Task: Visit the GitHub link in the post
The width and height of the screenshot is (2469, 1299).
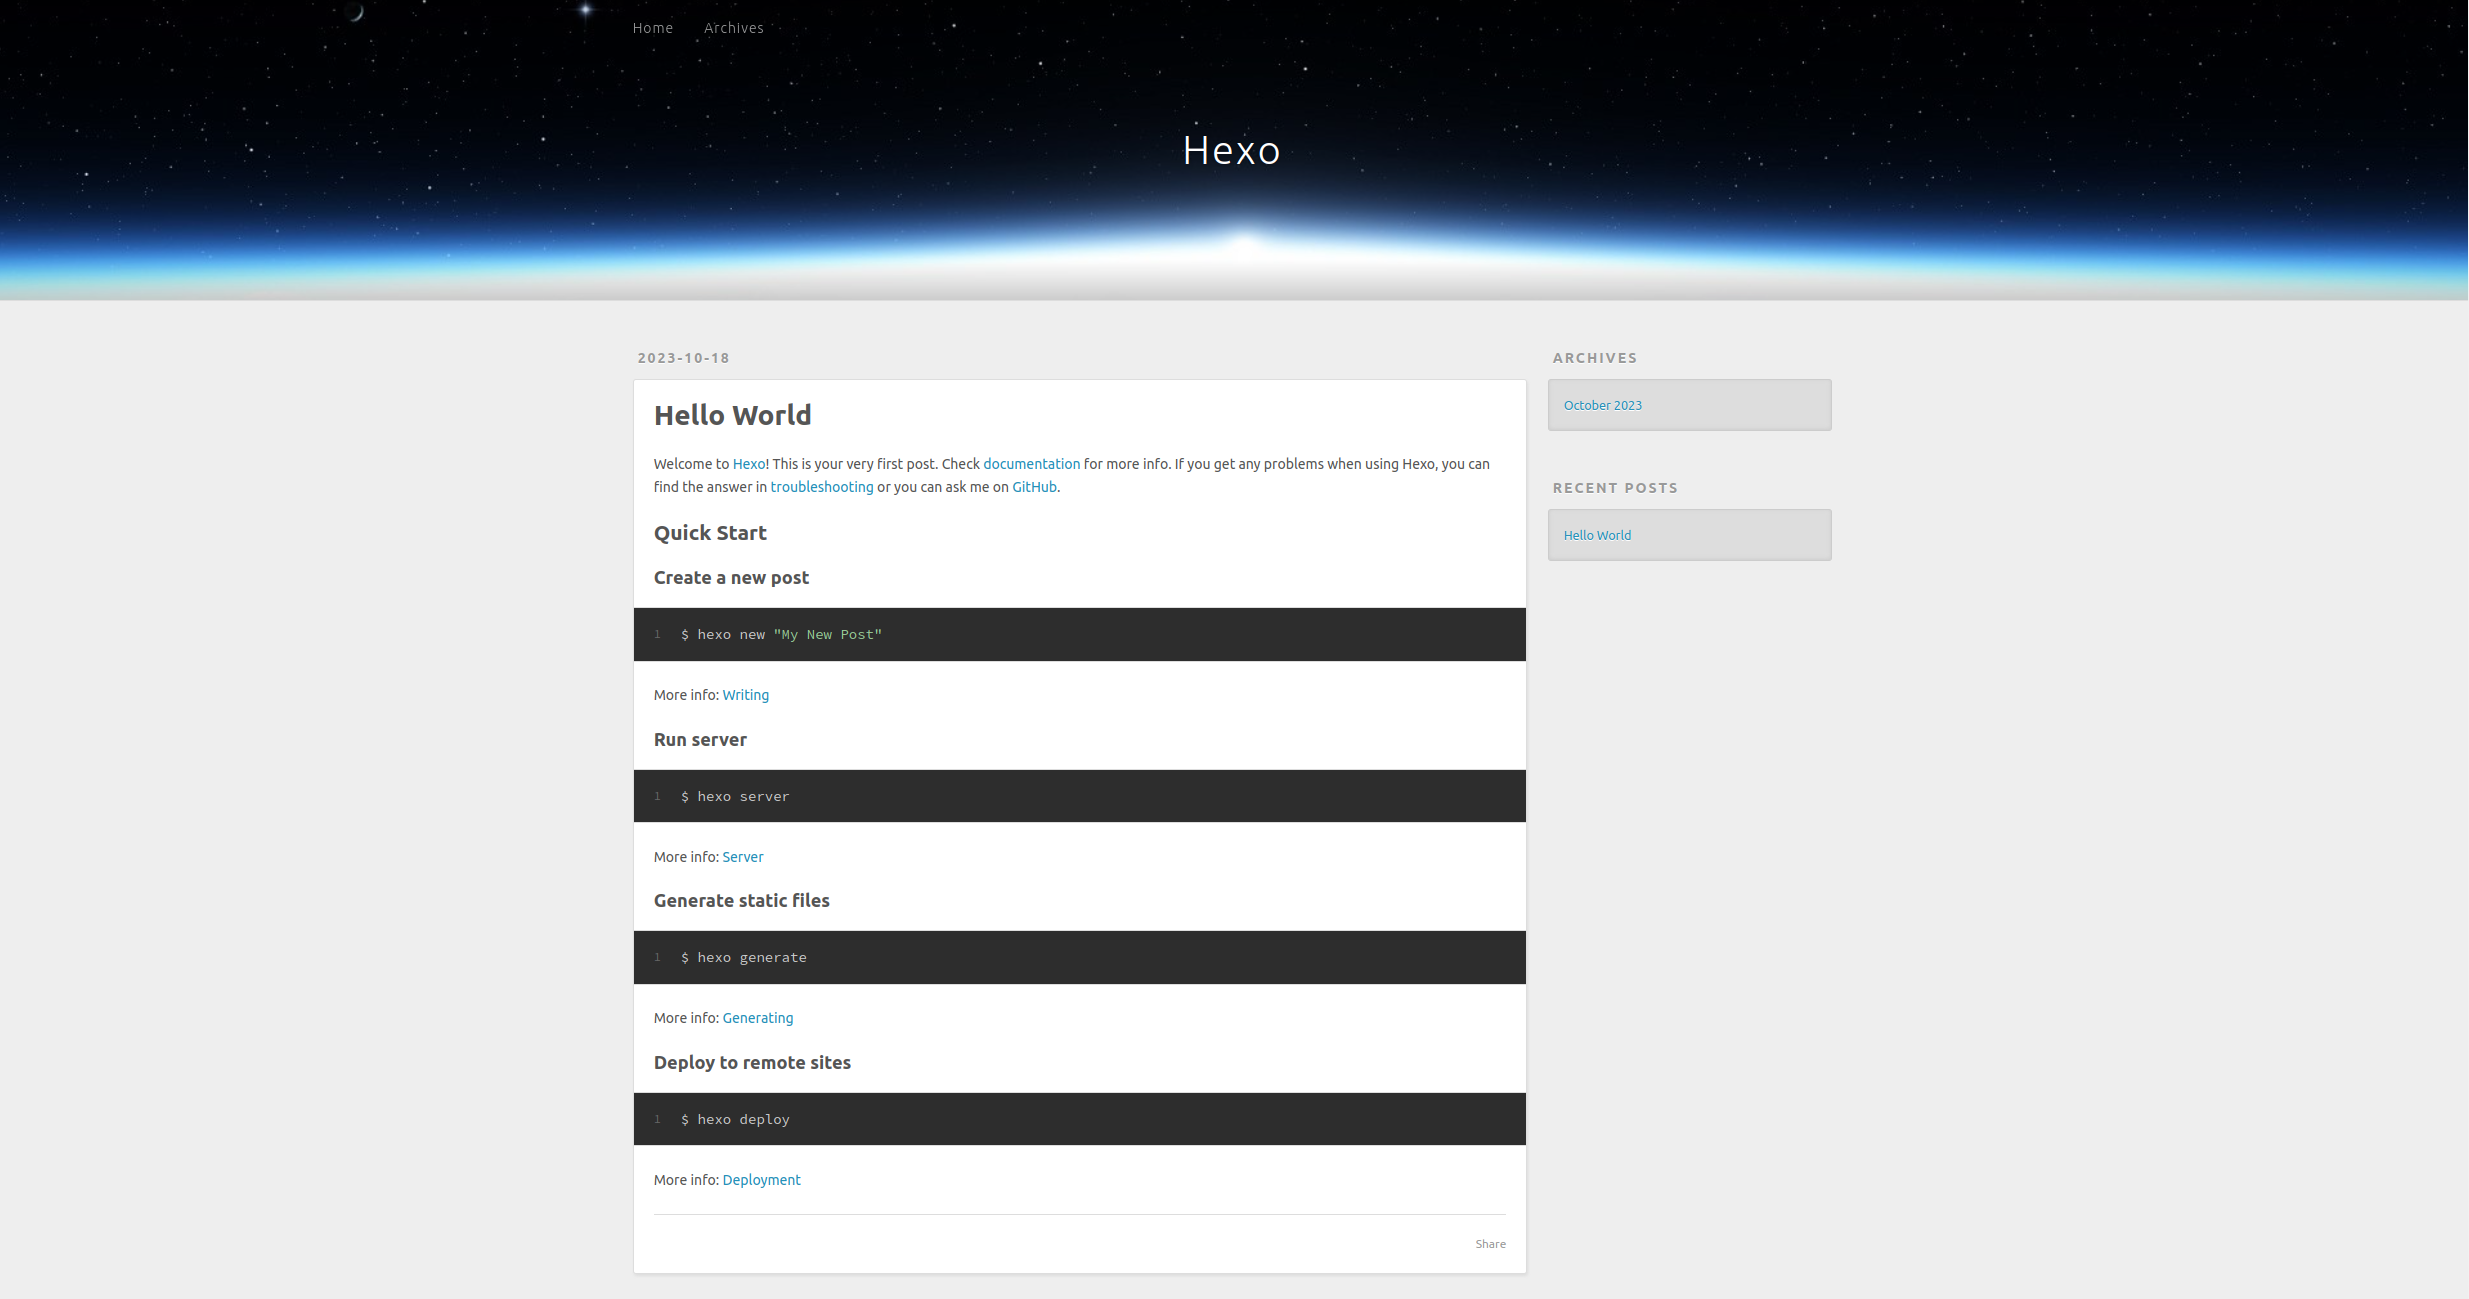Action: click(1034, 487)
